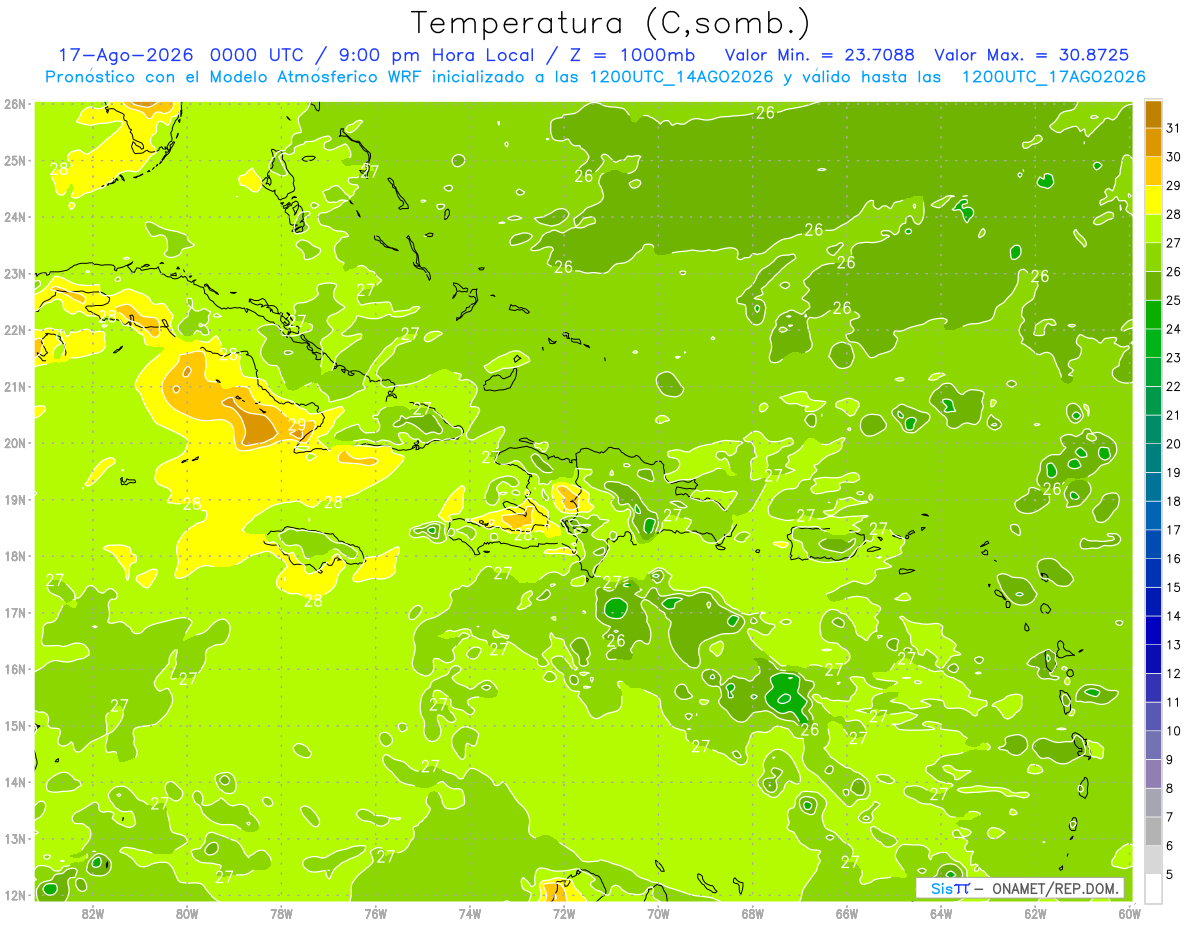Screen dimensions: 1200x927
Task: Click the legend value label '10'
Action: (1174, 731)
